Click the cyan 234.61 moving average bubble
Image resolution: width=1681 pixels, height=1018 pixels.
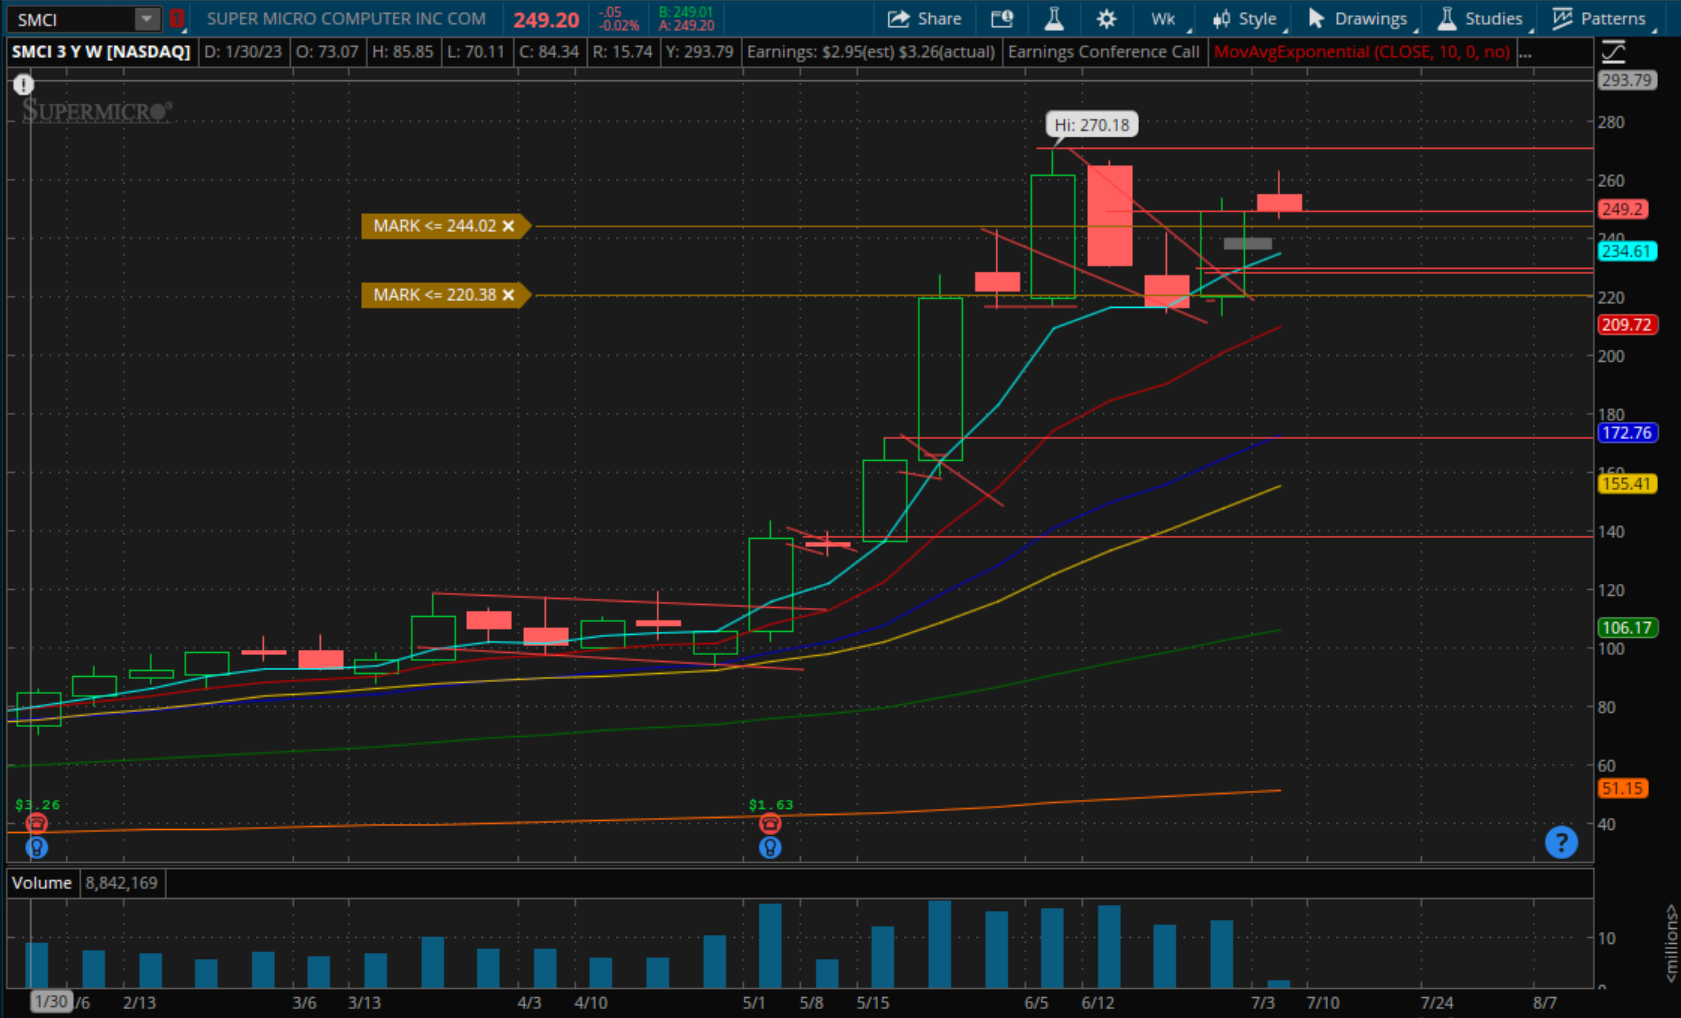tap(1626, 252)
